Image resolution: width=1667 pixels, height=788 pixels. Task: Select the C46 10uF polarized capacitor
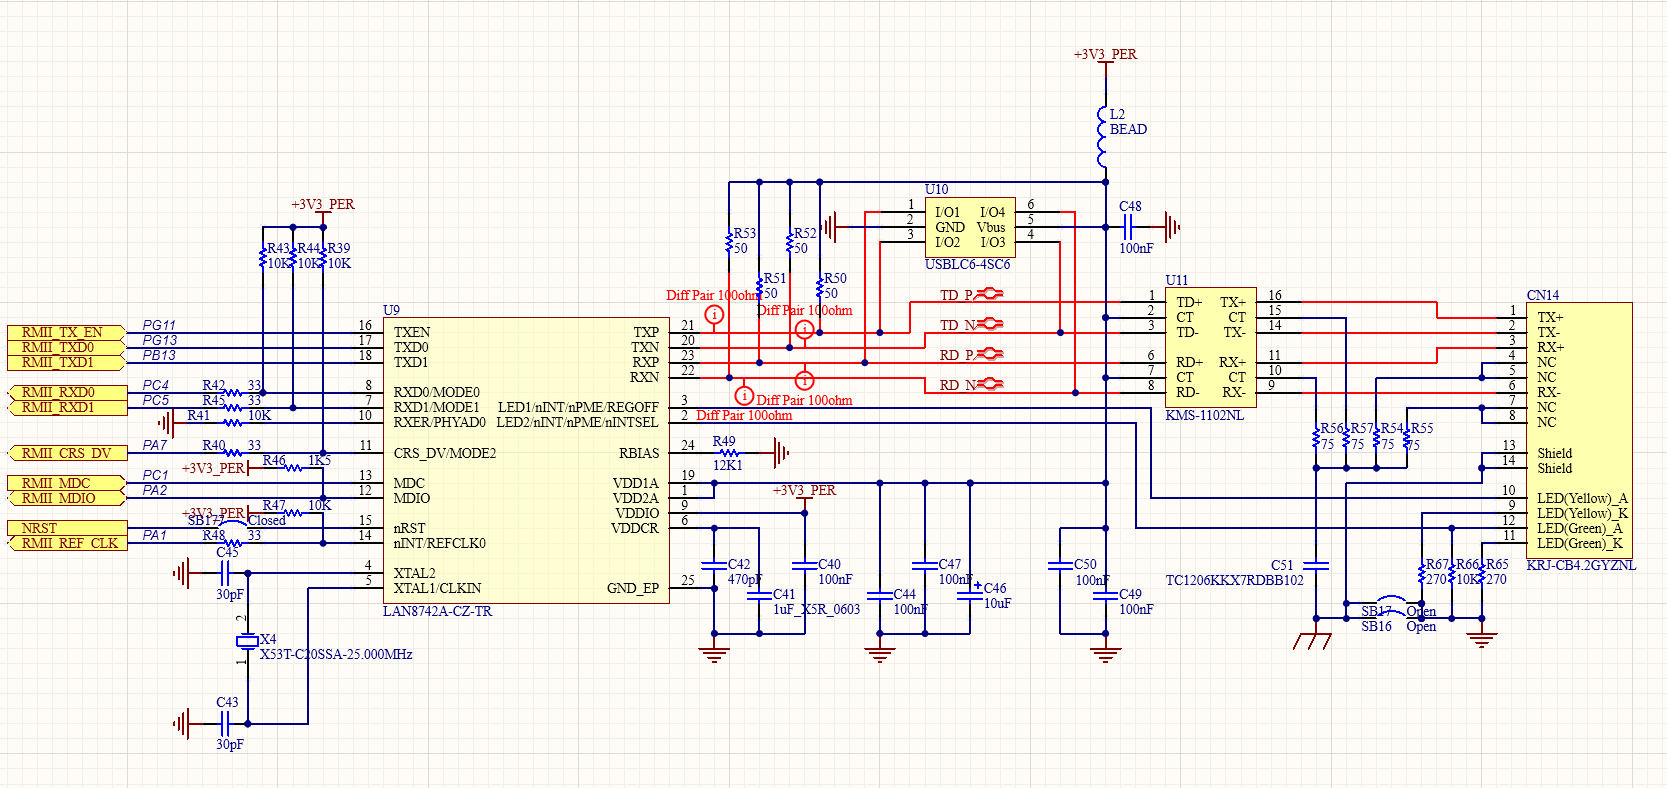(x=970, y=595)
